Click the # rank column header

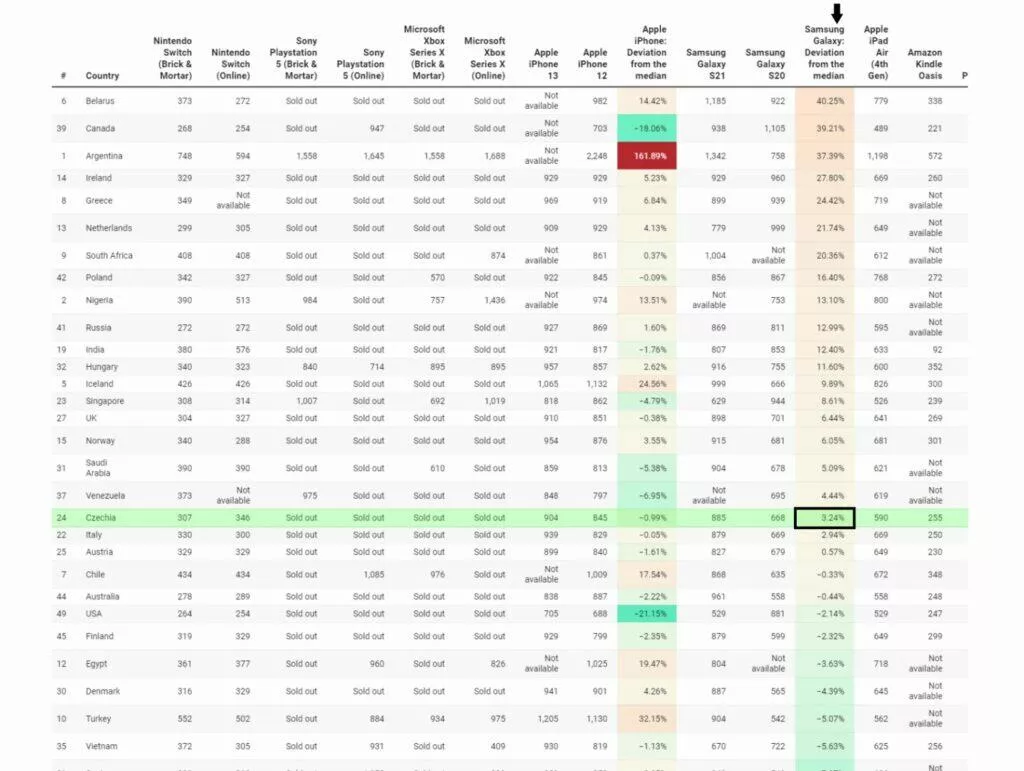coord(63,76)
